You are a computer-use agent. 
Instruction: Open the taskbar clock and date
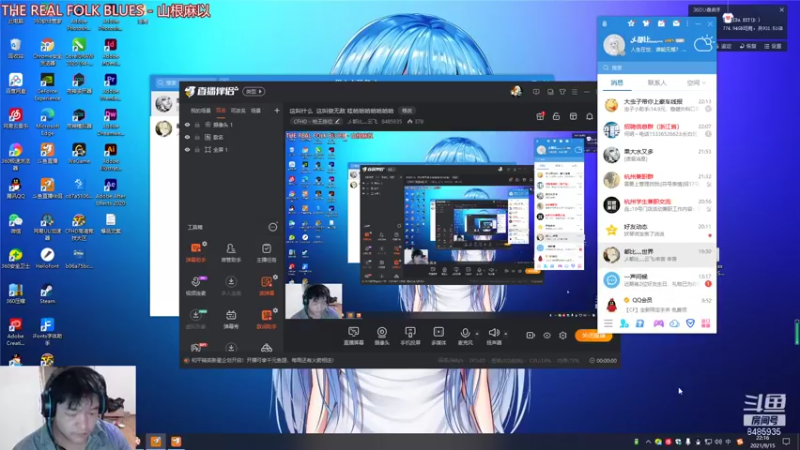(762, 441)
